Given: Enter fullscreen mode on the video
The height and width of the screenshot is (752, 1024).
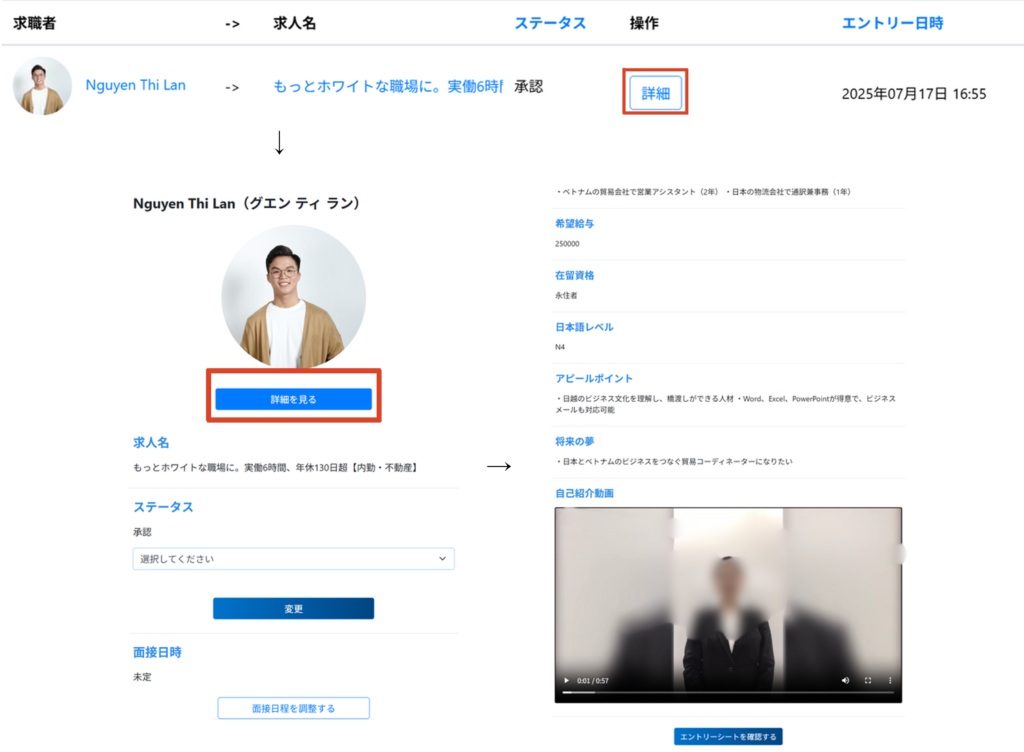Looking at the screenshot, I should tap(867, 681).
